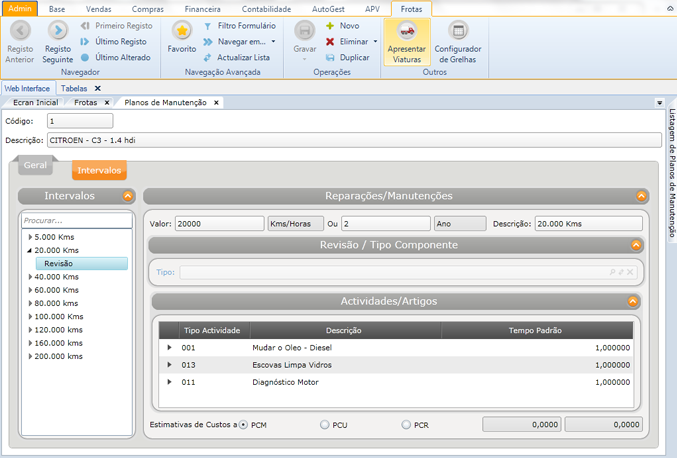
Task: Click the Duplicar icon in Operações
Action: tap(330, 58)
